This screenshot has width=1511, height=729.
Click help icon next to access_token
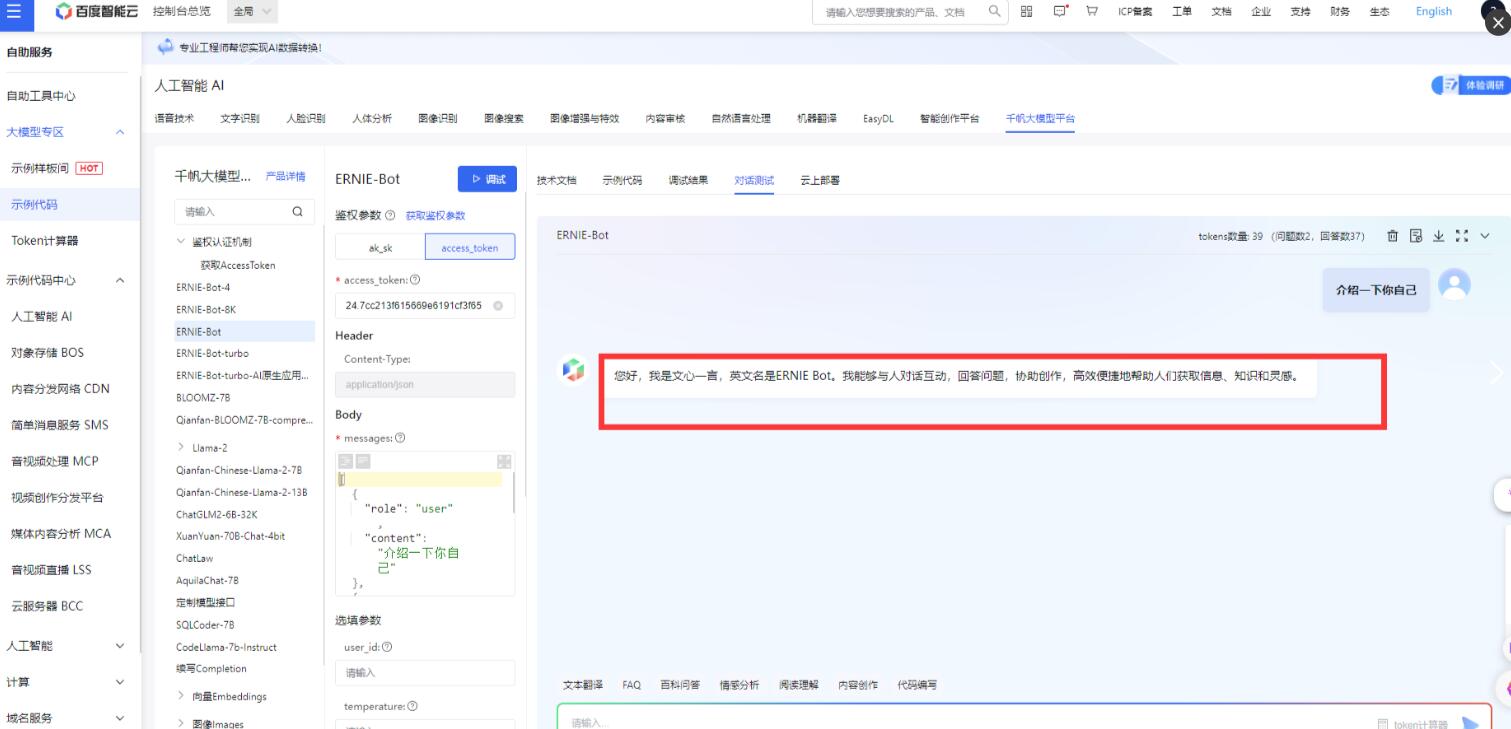415,280
